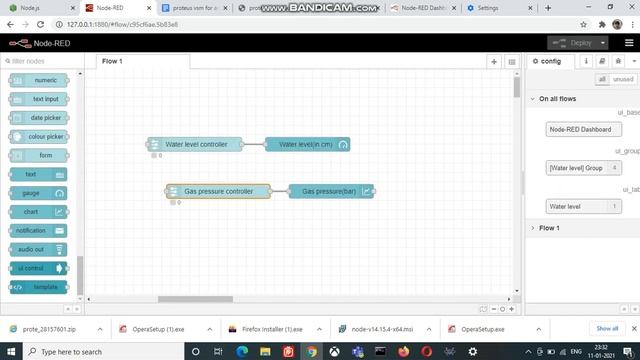Show all config nodes filter
This screenshot has width=640, height=360.
[602, 79]
